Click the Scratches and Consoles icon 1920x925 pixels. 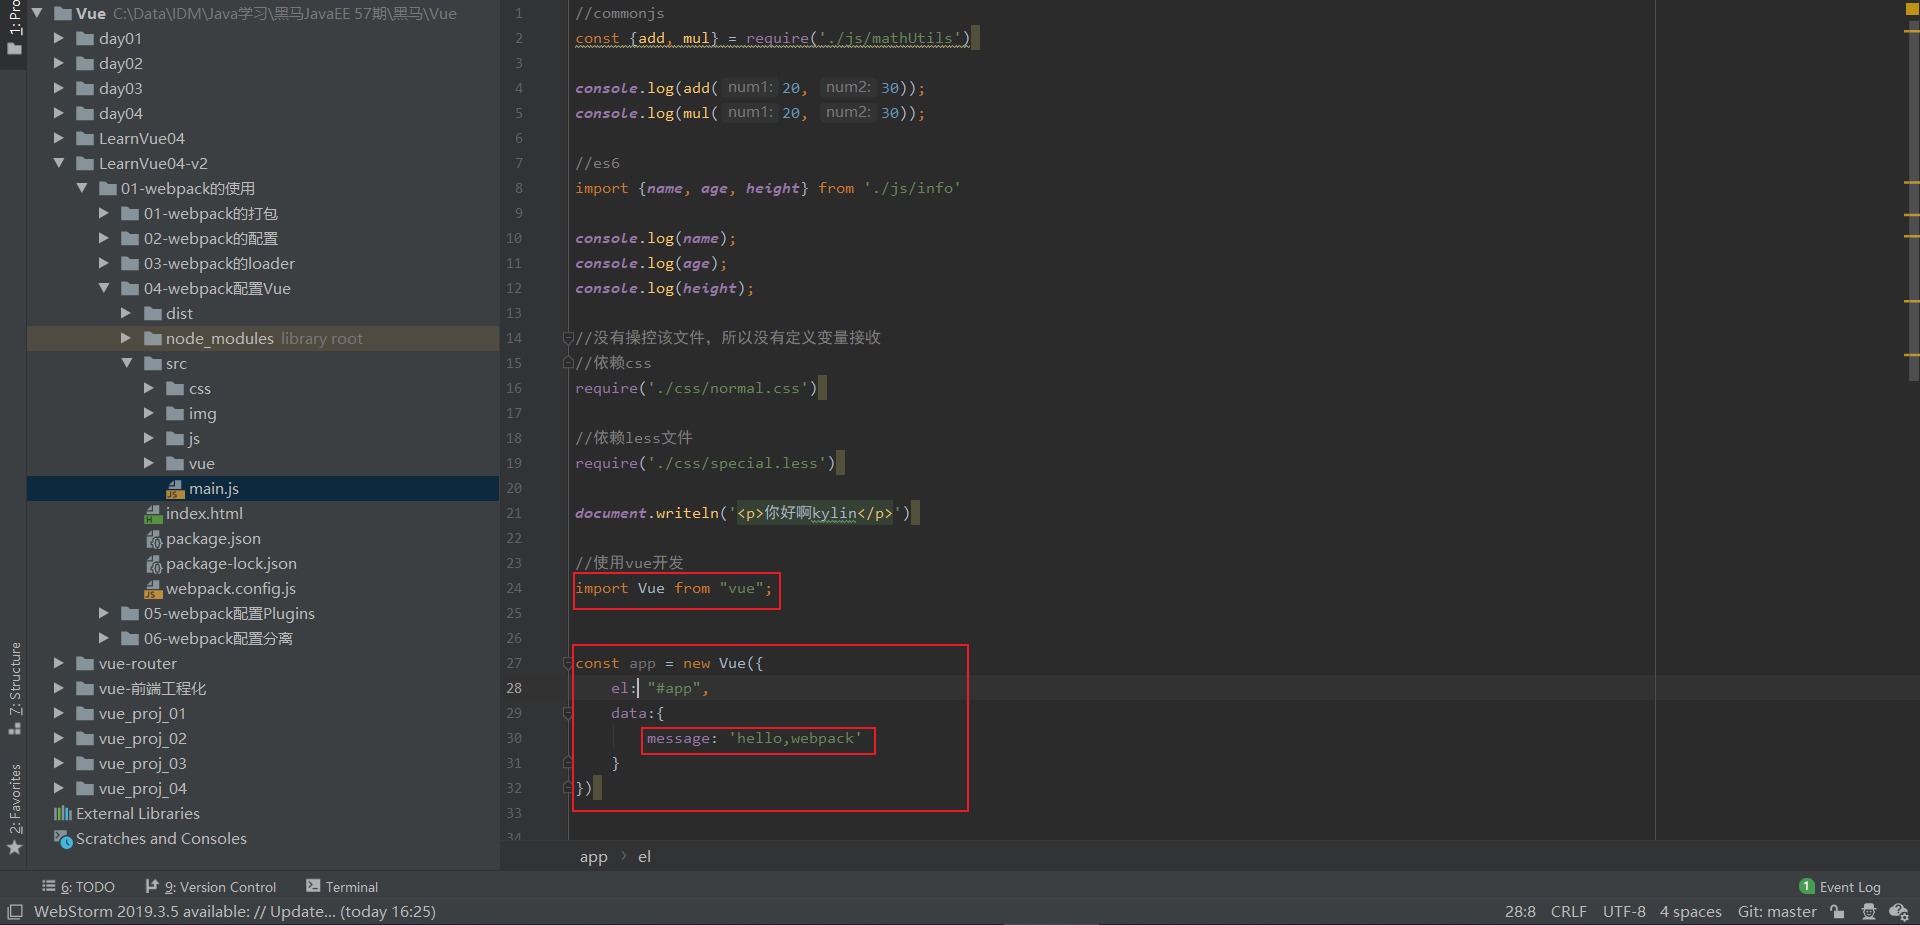[x=63, y=839]
